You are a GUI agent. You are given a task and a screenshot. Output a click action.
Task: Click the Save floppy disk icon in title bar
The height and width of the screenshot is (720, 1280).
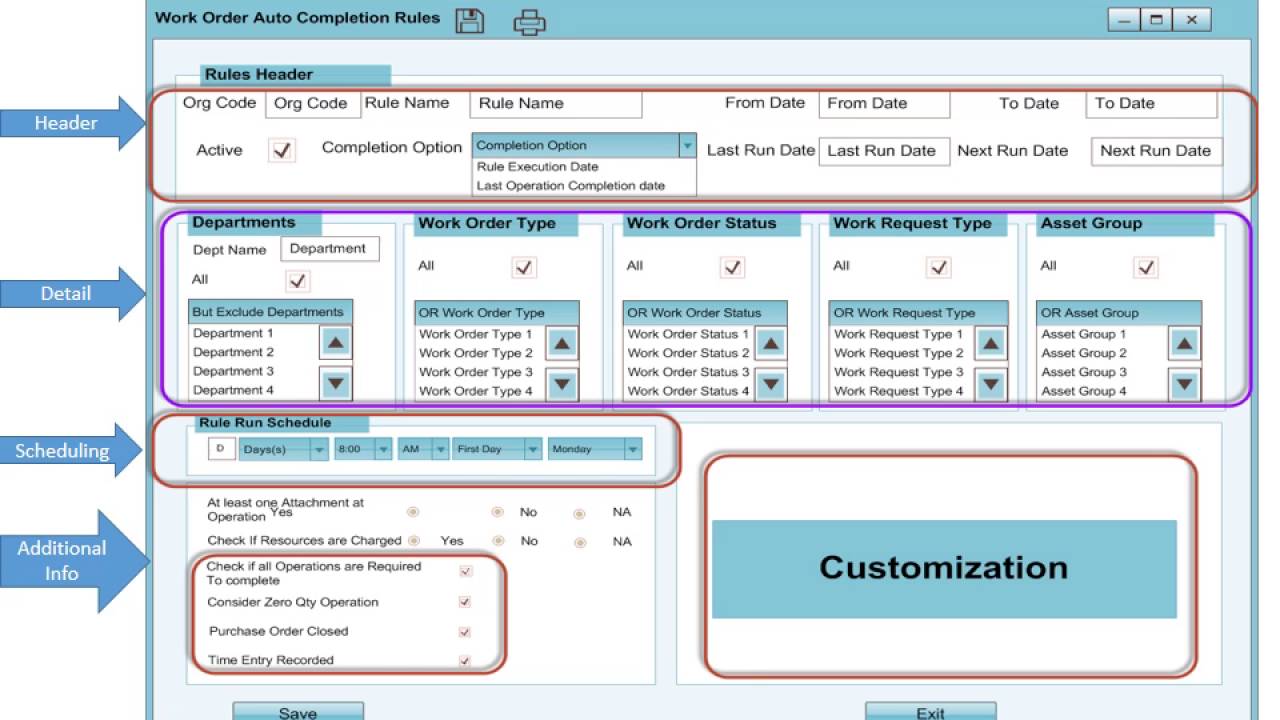(470, 20)
